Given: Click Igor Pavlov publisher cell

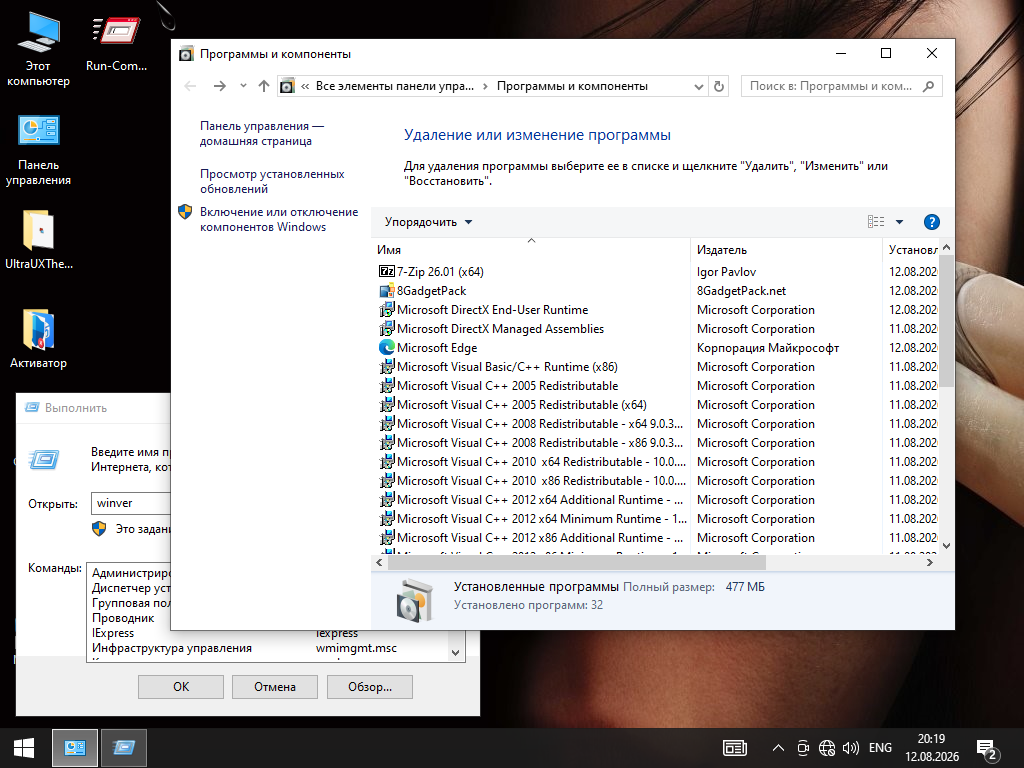Looking at the screenshot, I should pos(726,272).
